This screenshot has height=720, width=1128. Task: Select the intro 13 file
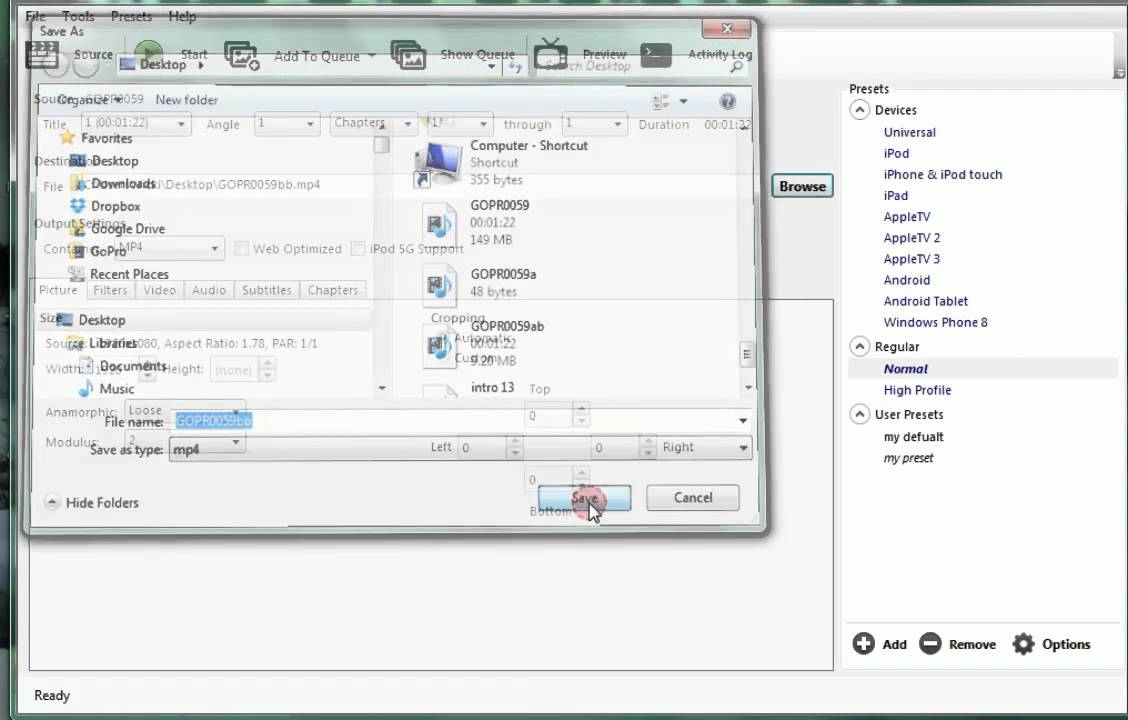point(492,388)
